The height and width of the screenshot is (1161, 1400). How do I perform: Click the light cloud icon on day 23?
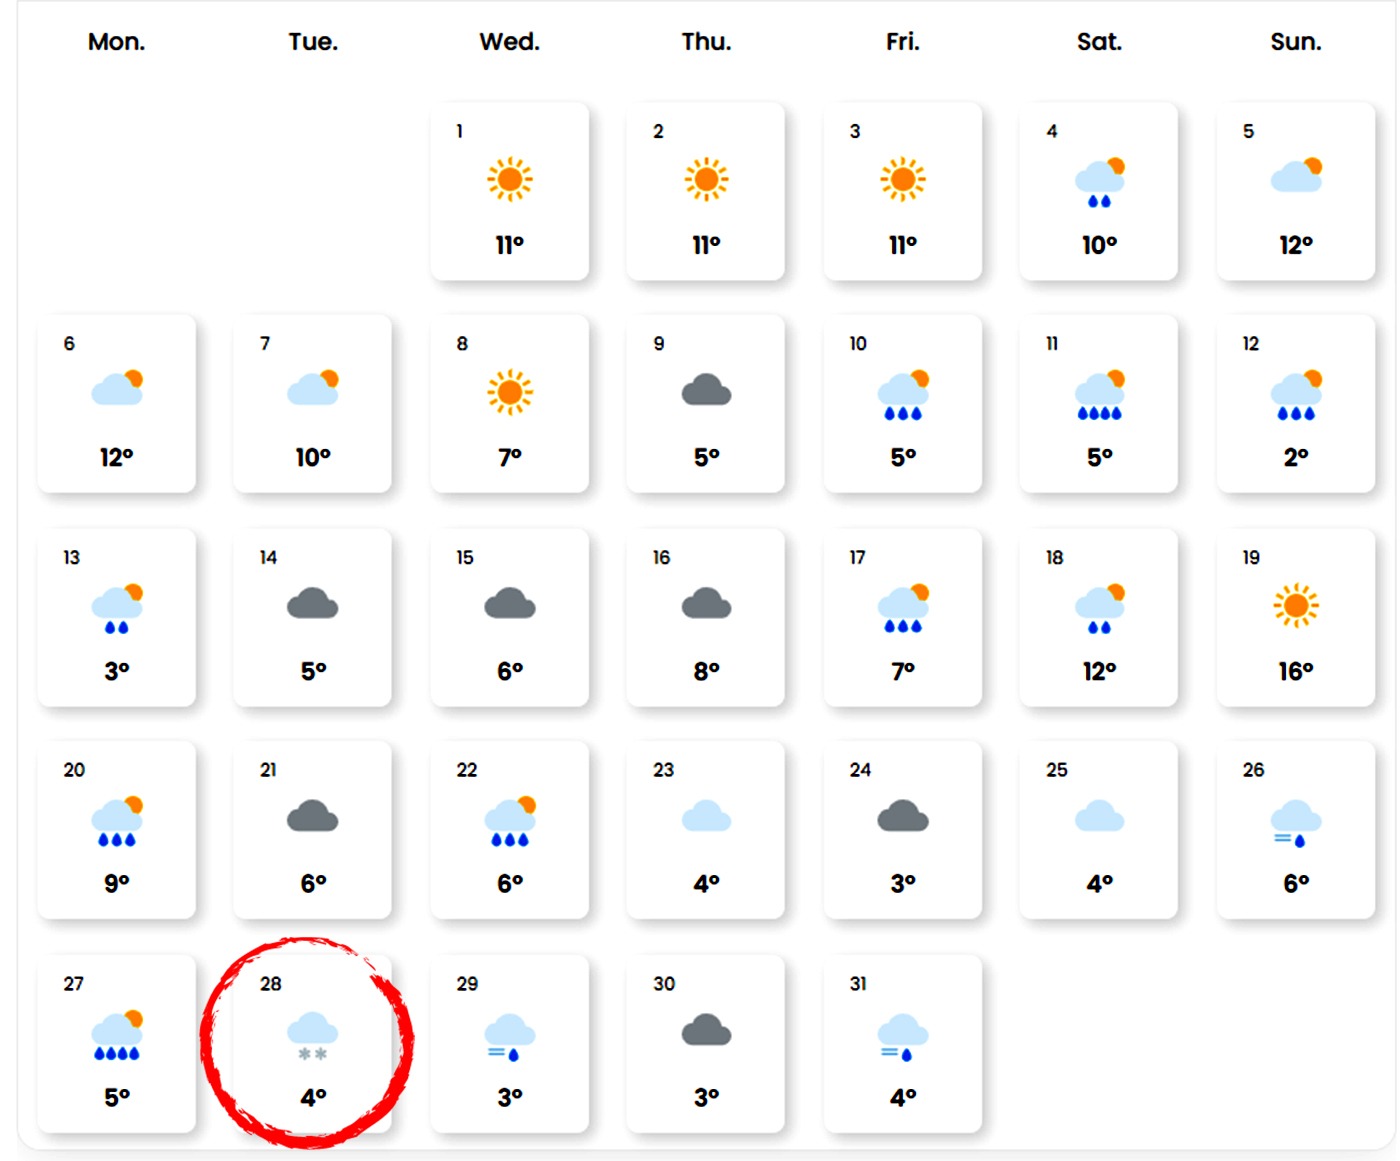point(706,817)
